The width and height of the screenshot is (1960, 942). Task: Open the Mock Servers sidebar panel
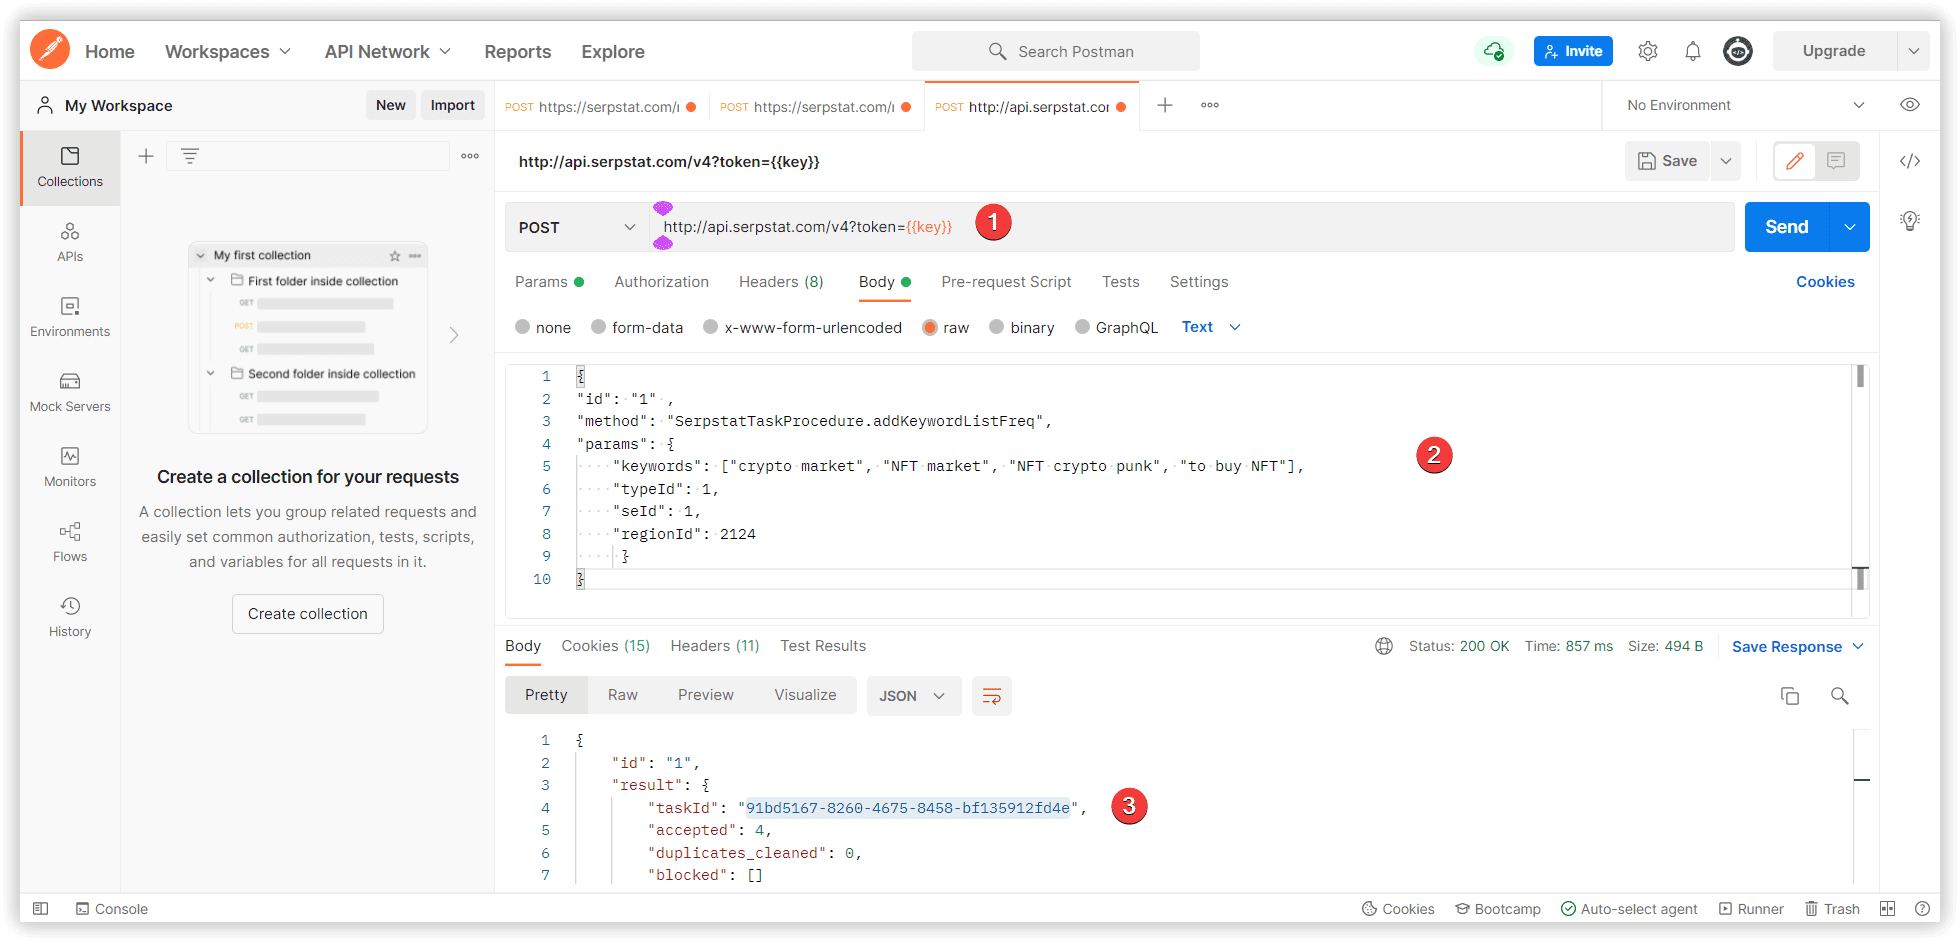pyautogui.click(x=70, y=392)
